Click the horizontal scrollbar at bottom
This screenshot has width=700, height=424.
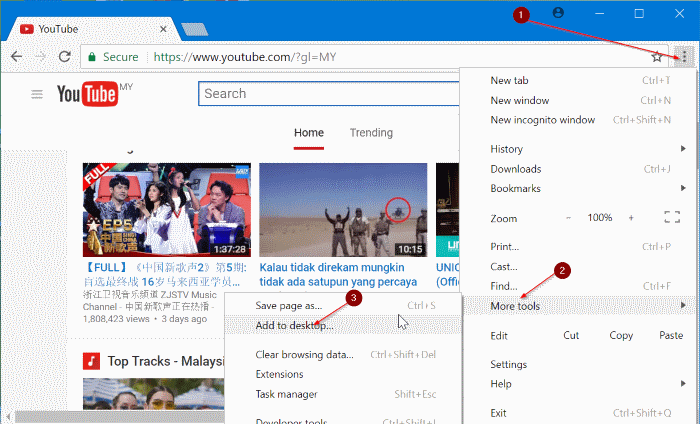[120, 417]
